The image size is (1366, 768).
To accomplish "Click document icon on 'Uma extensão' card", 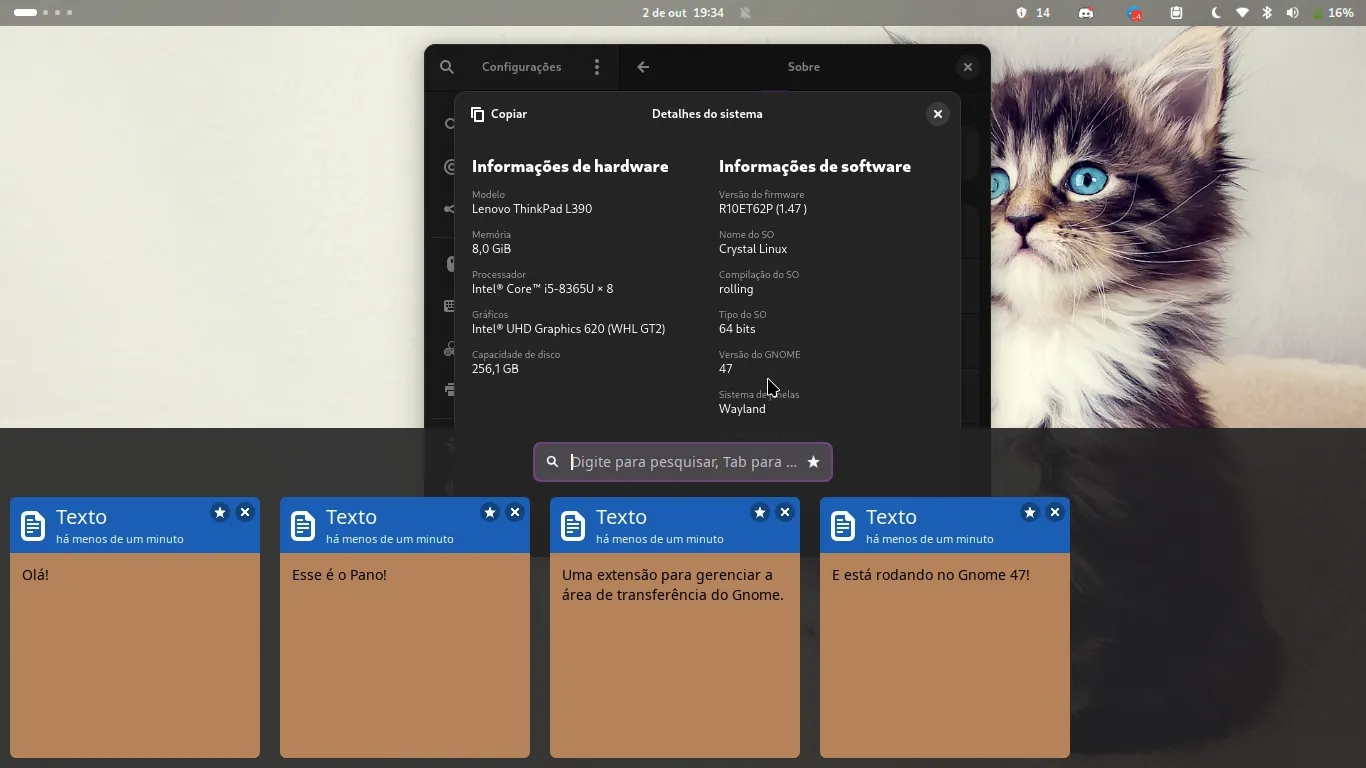I will [573, 526].
